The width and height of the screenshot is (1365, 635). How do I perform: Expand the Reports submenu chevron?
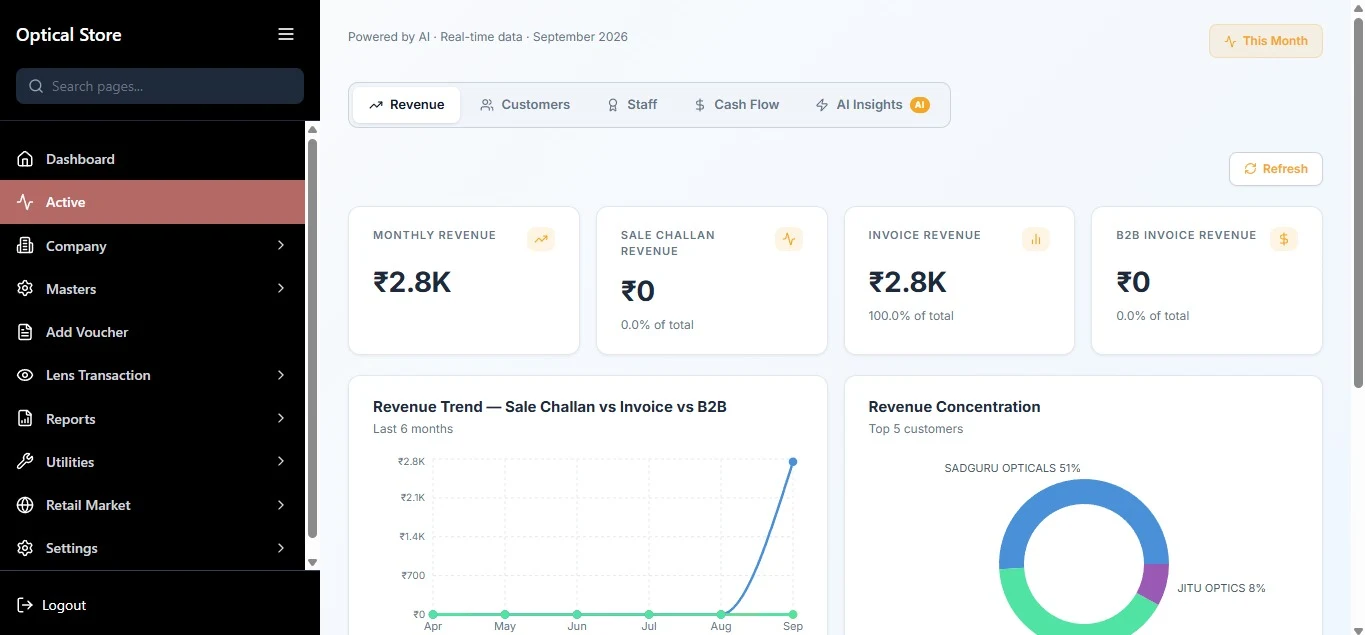[x=281, y=418]
